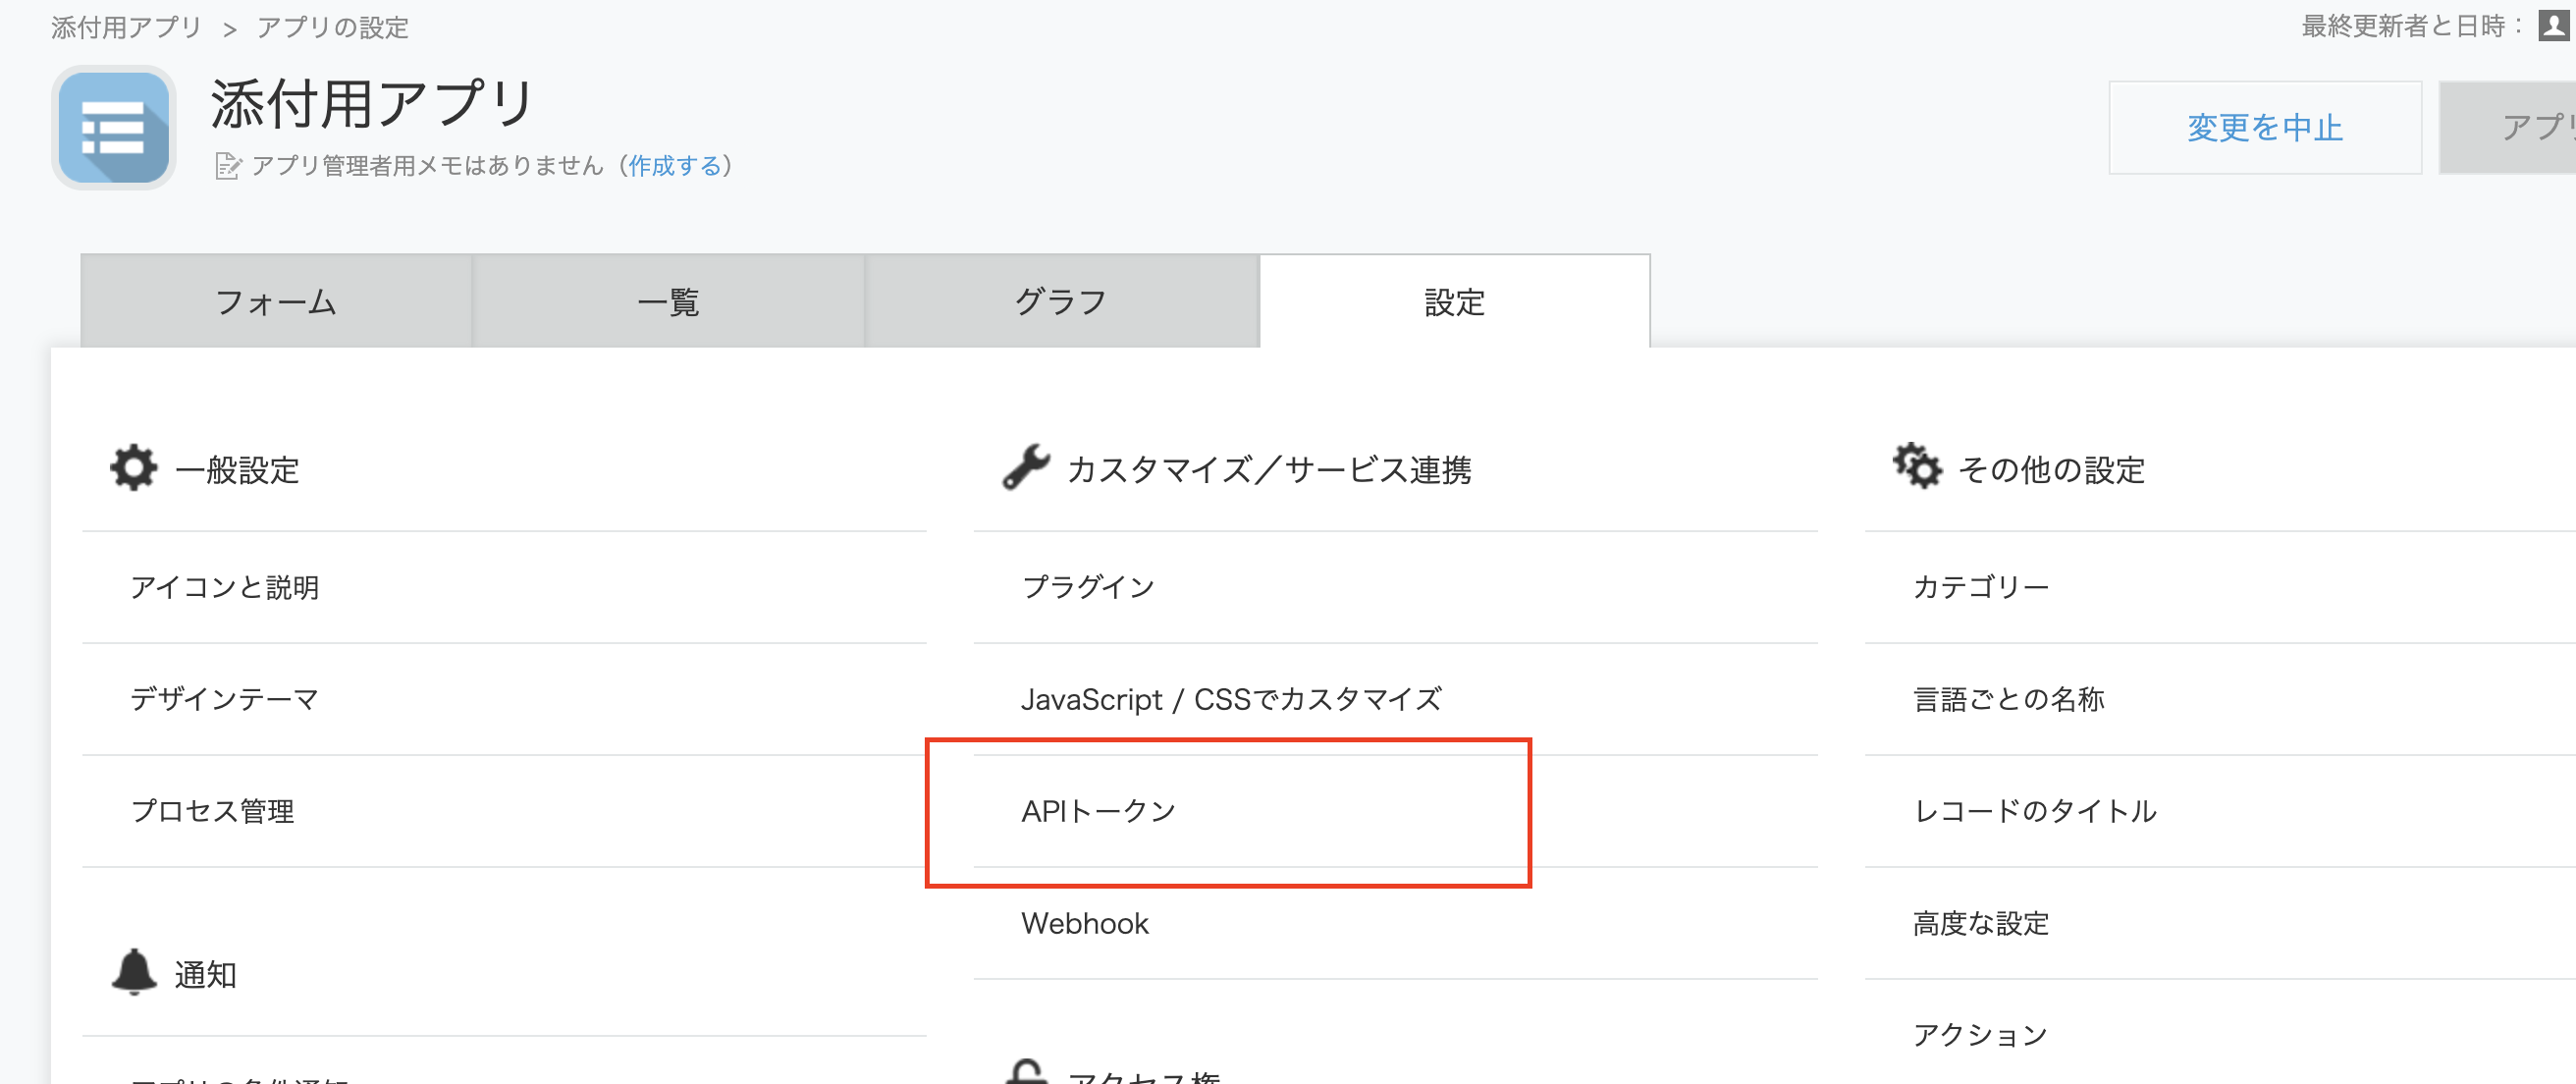Select the 設定 tab
Viewport: 2576px width, 1084px height.
(1454, 301)
